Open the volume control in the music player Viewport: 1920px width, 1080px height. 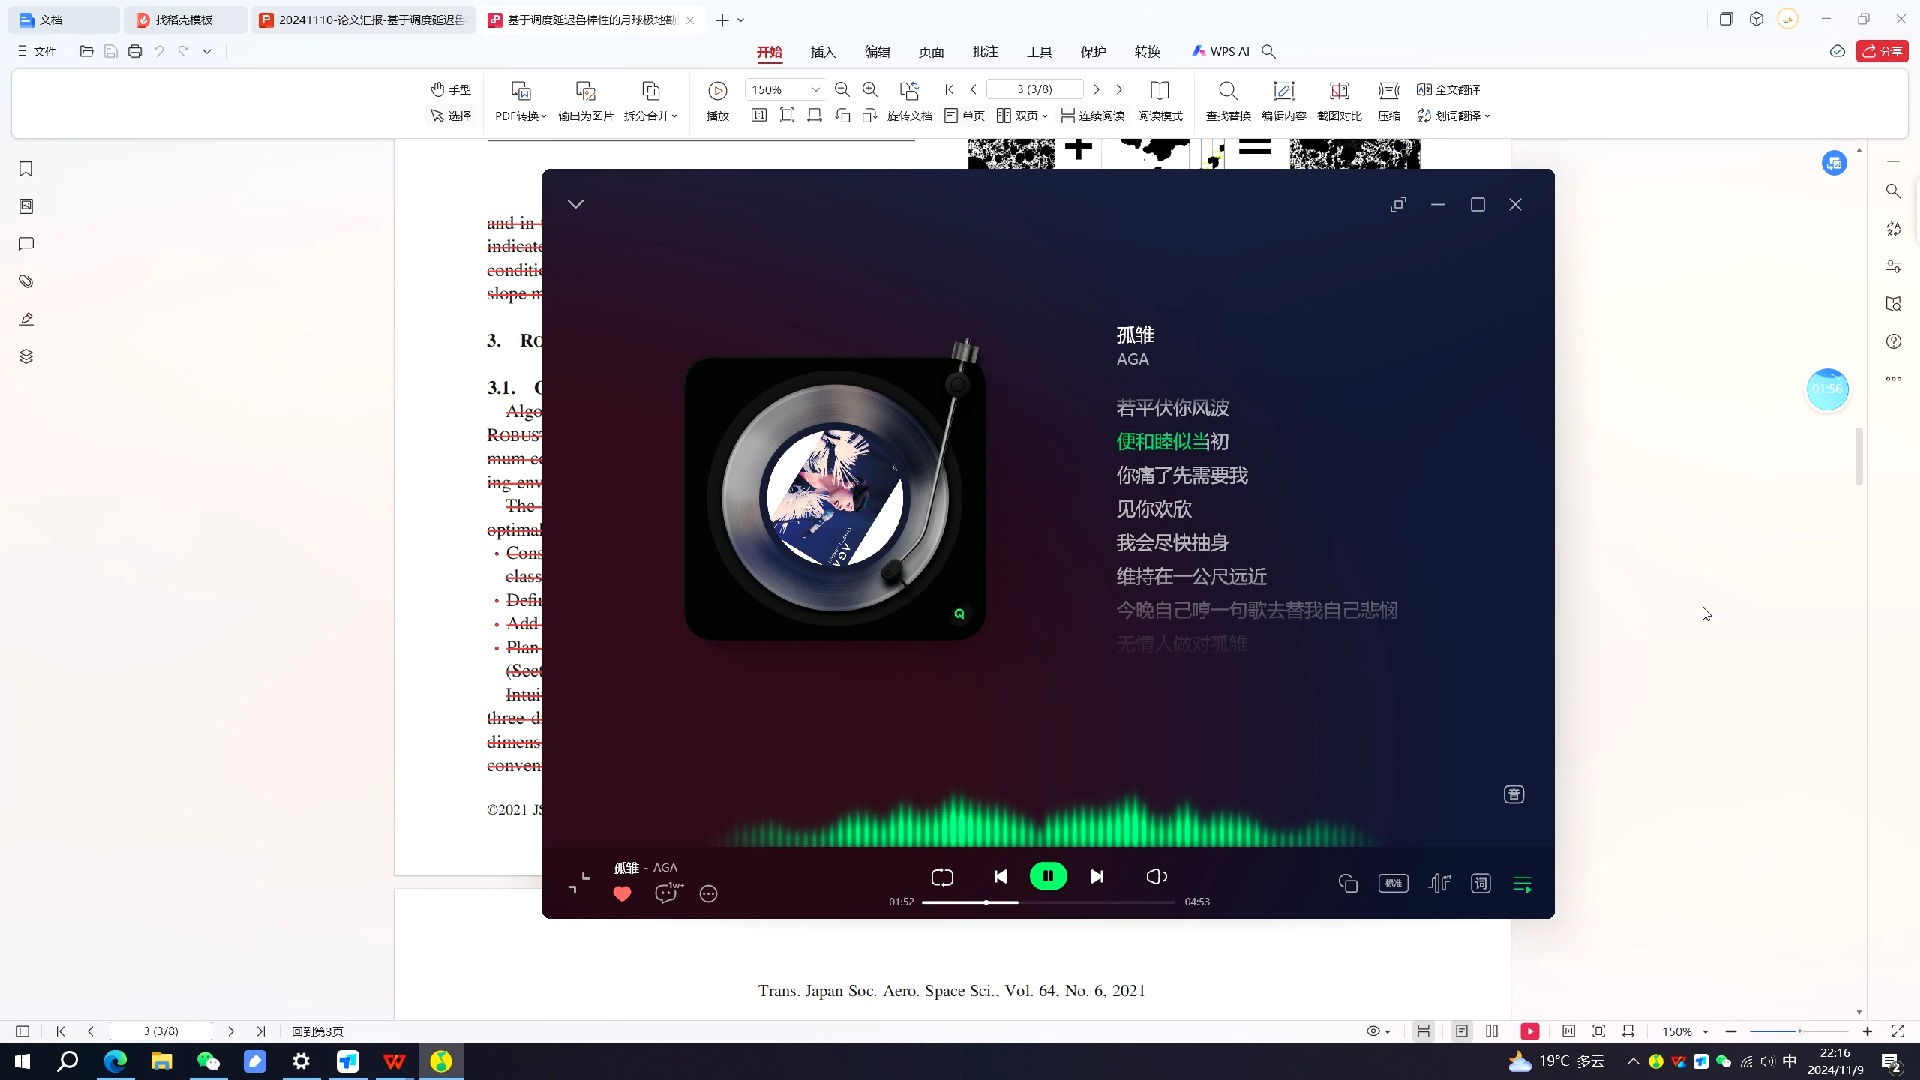(x=1156, y=876)
